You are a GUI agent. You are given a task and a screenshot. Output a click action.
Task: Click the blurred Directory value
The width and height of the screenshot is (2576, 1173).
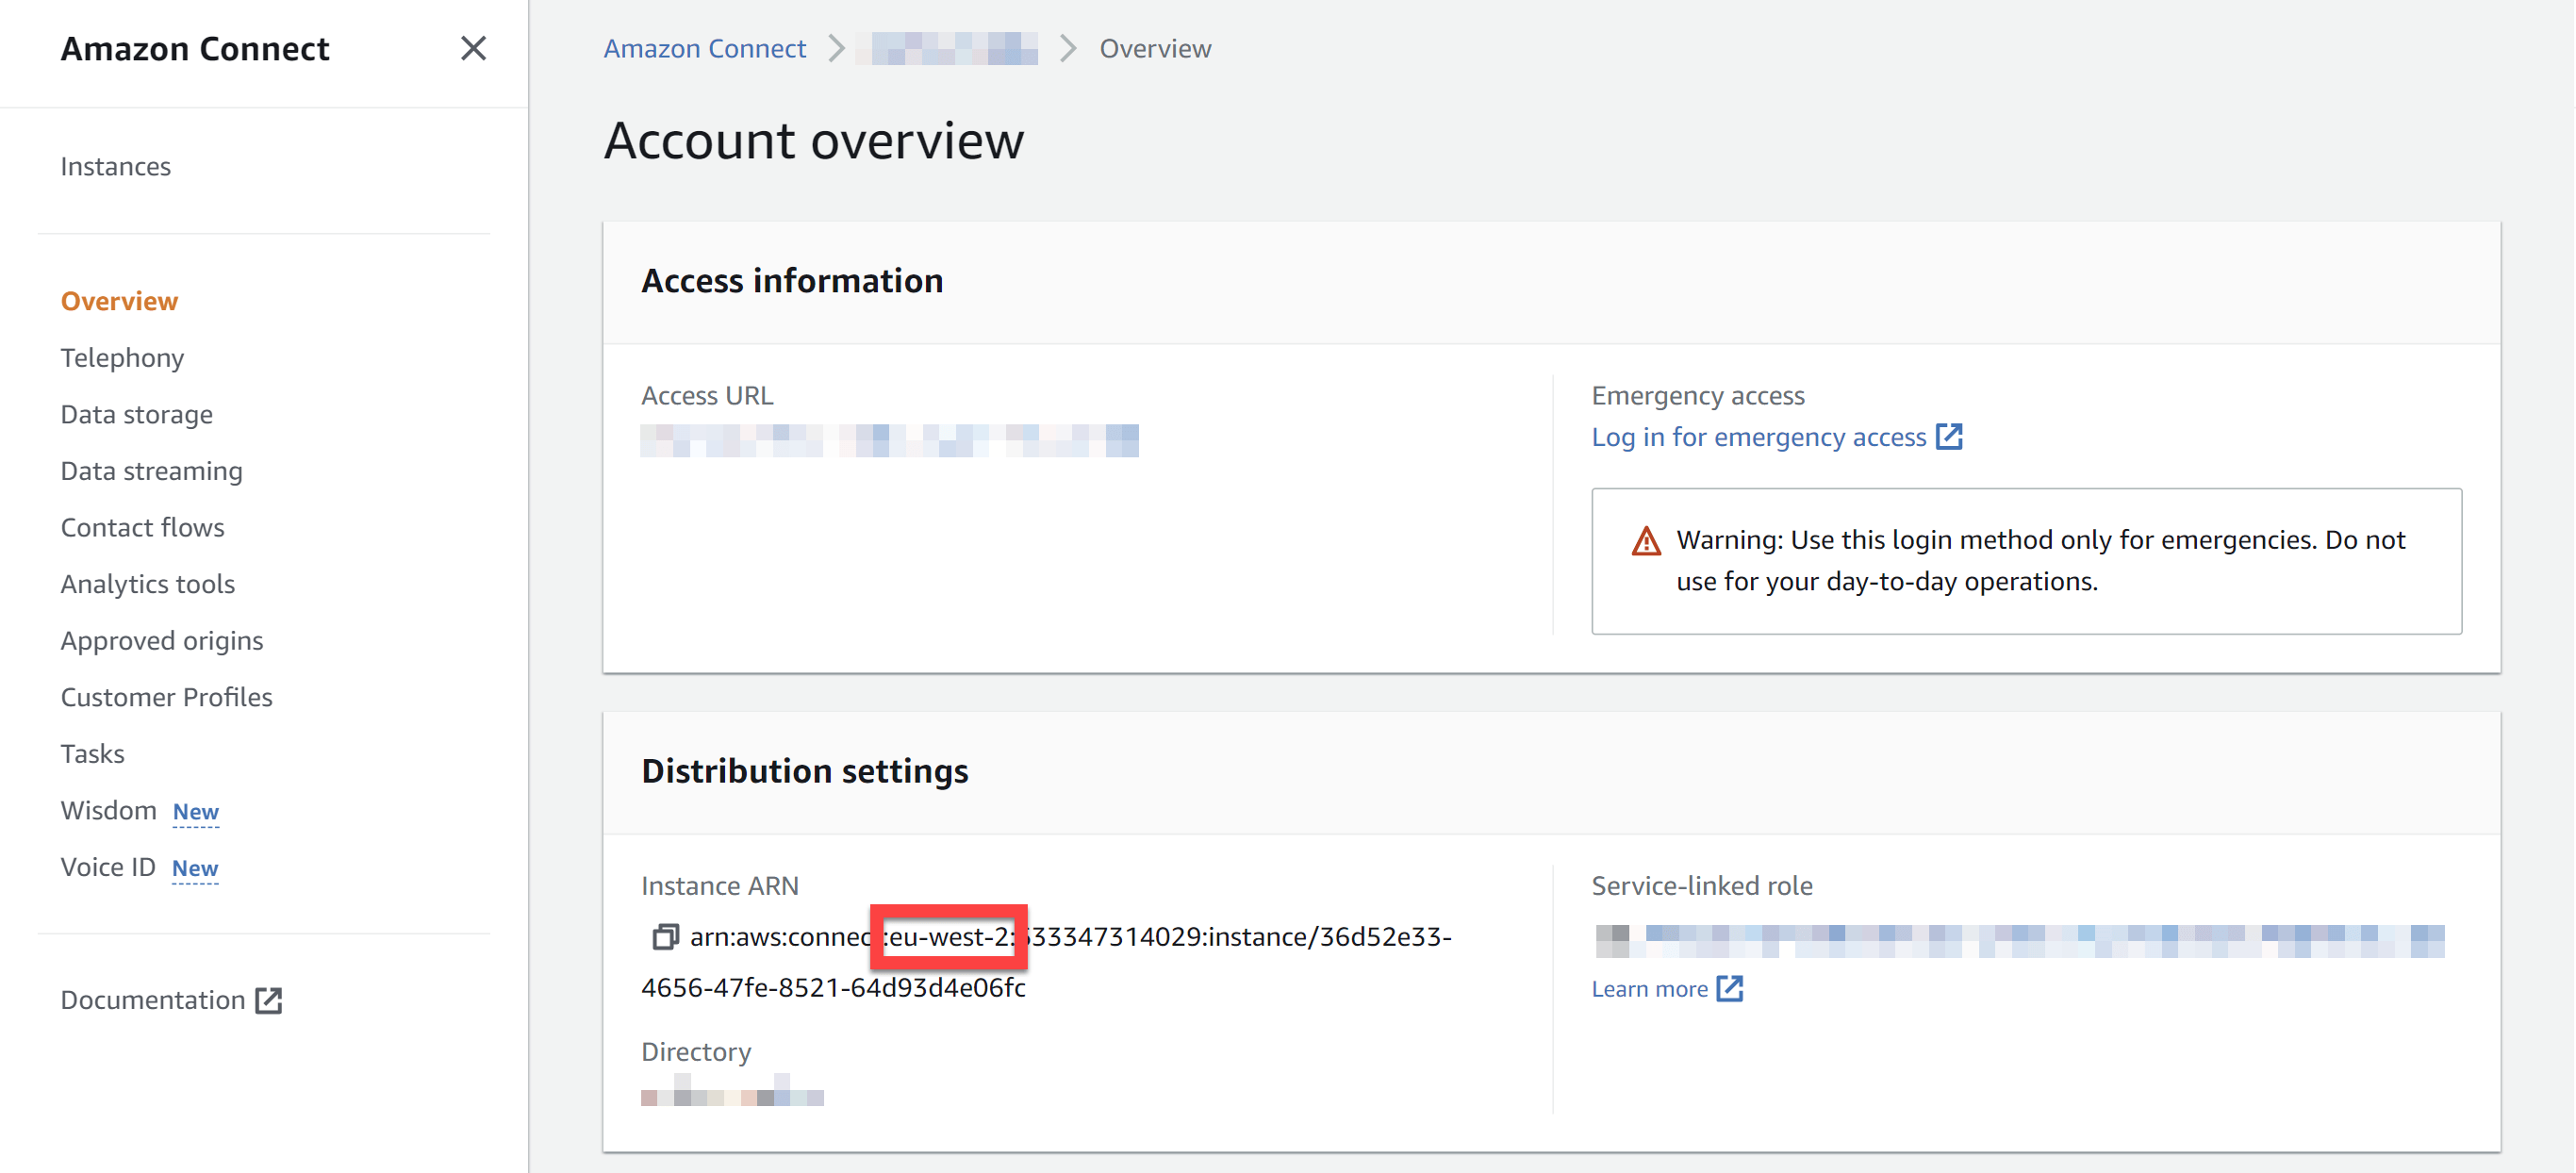click(732, 1090)
